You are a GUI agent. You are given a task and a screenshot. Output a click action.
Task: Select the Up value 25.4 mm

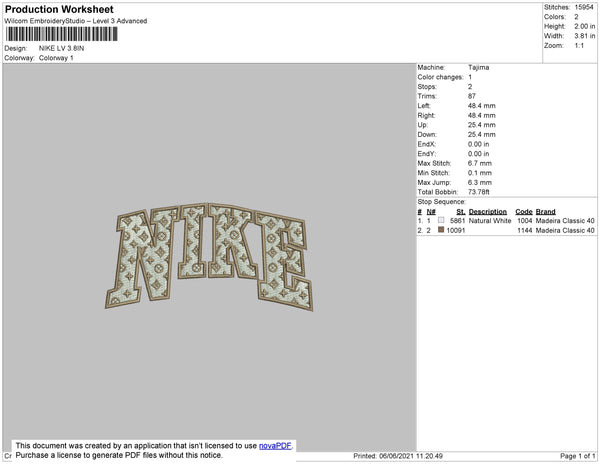[481, 125]
